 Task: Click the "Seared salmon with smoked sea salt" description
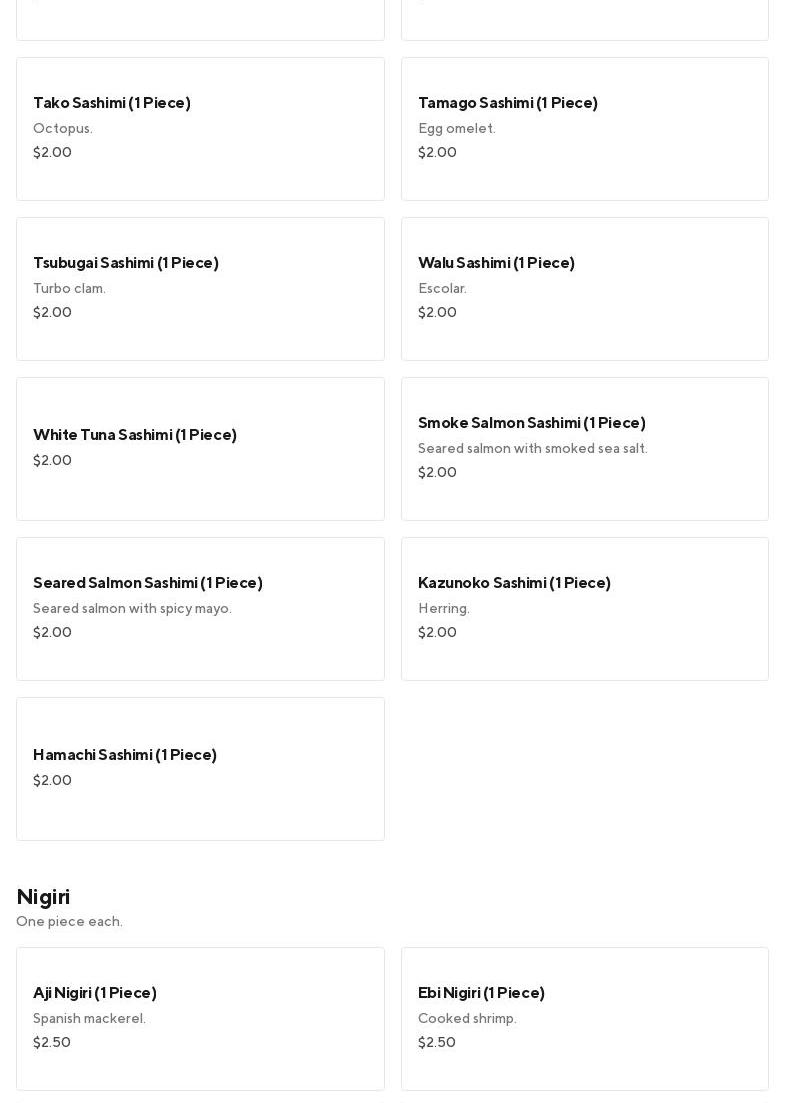click(x=532, y=449)
